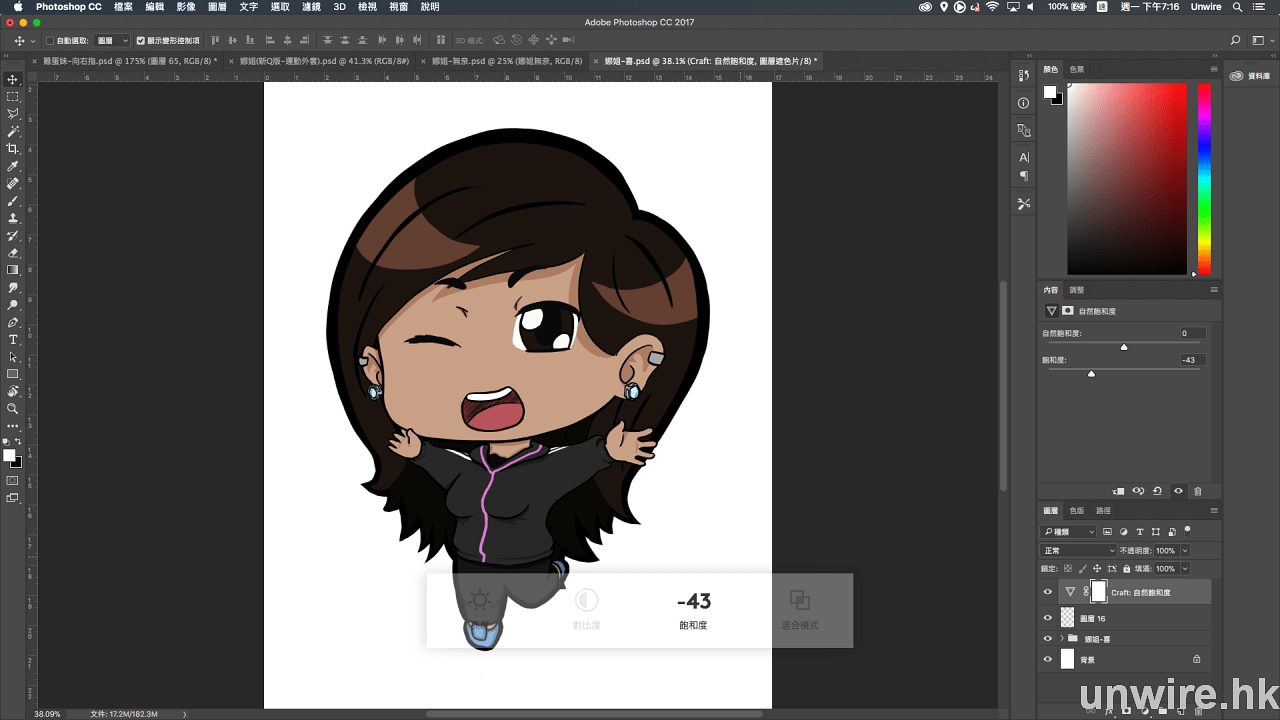The image size is (1280, 720).
Task: Uncheck the 顯示變形控制項 checkbox
Action: tap(140, 41)
